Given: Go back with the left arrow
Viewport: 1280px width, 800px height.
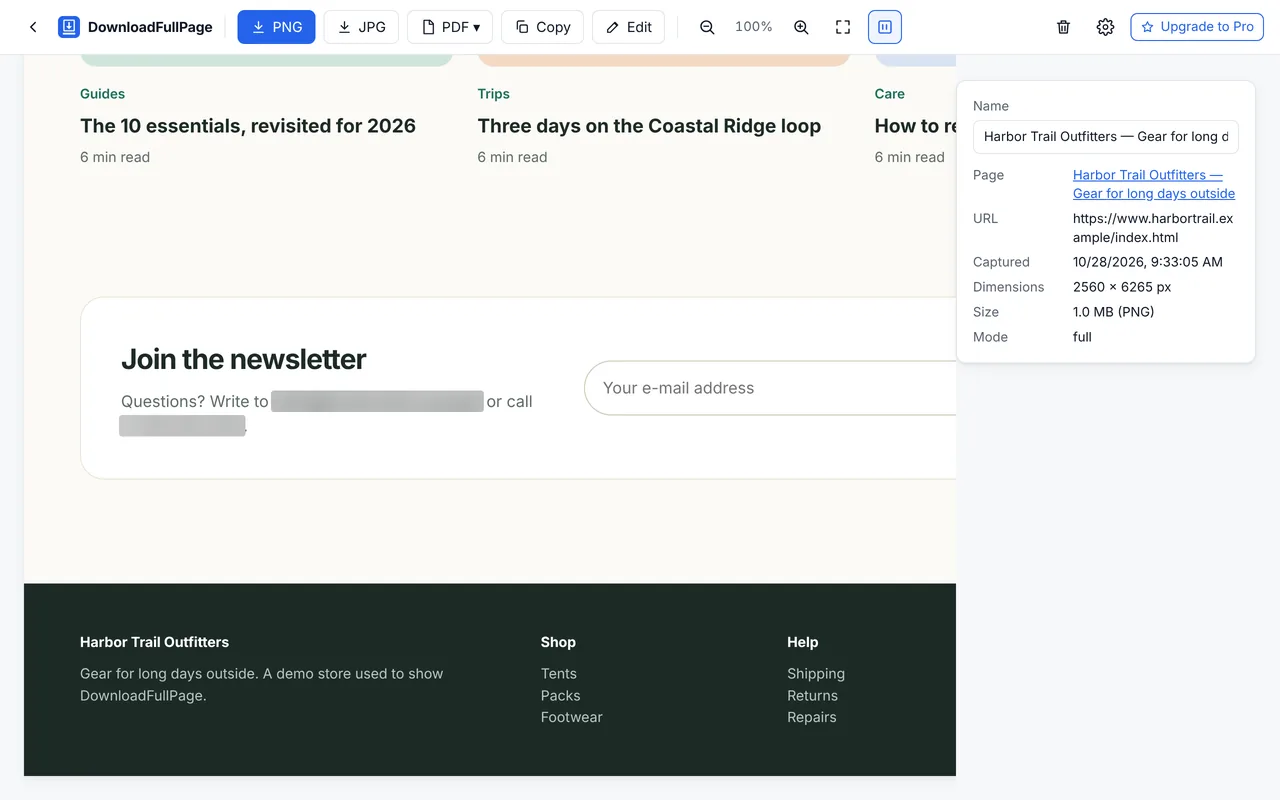Looking at the screenshot, I should click(33, 27).
